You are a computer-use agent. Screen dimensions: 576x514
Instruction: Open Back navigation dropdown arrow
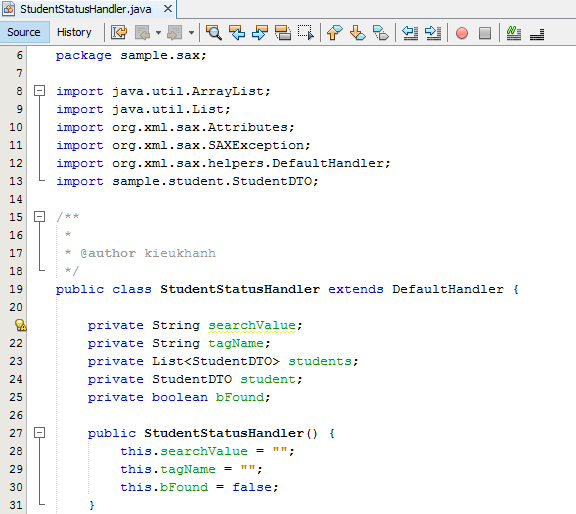click(x=158, y=33)
